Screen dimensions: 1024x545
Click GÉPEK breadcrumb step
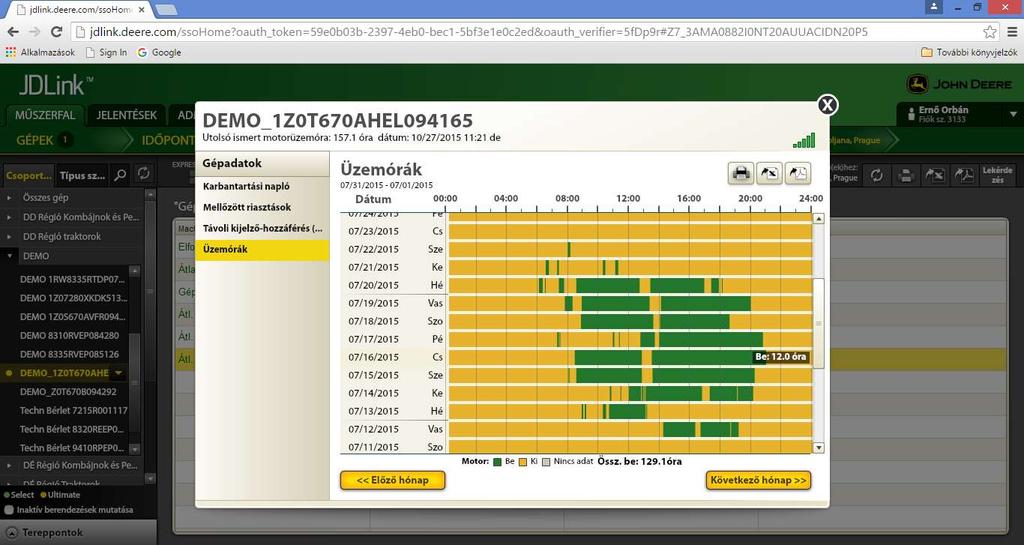pyautogui.click(x=44, y=140)
